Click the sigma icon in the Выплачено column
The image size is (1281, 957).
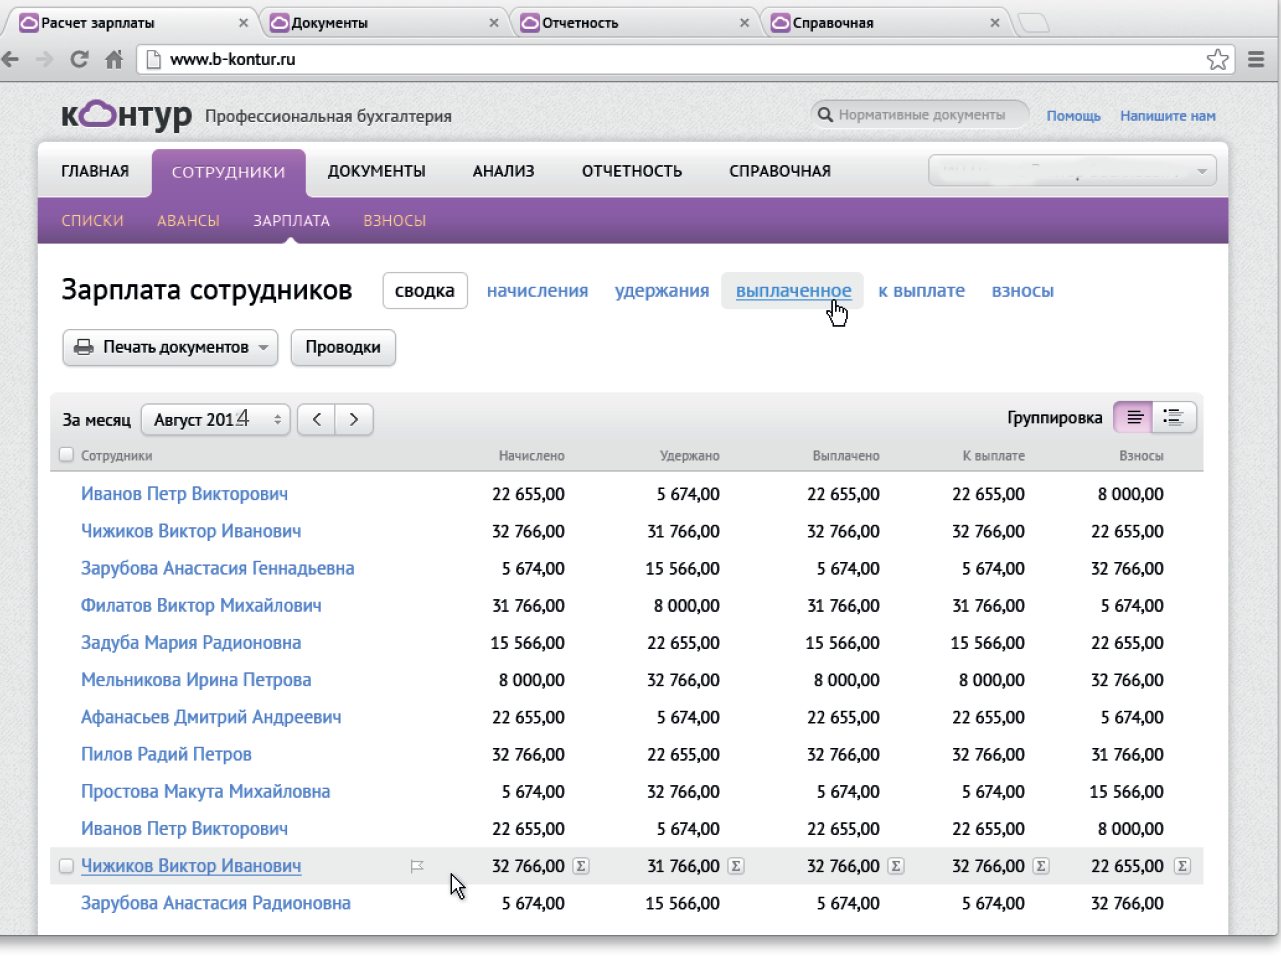pos(896,866)
